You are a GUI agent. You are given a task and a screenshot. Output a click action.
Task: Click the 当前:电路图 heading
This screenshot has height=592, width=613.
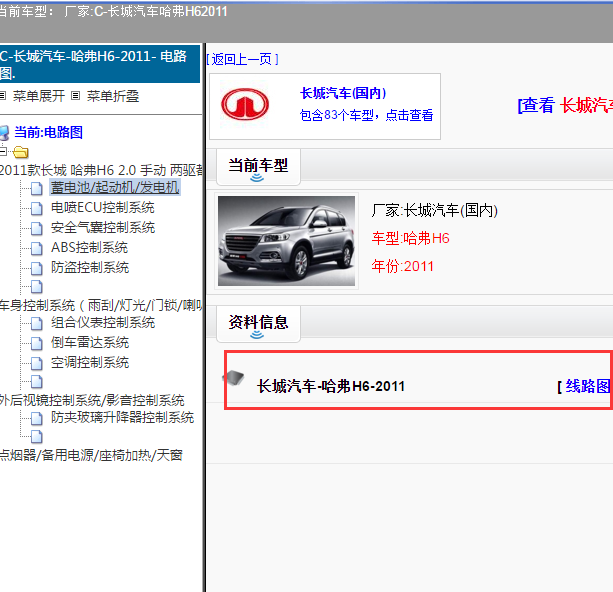tap(48, 132)
